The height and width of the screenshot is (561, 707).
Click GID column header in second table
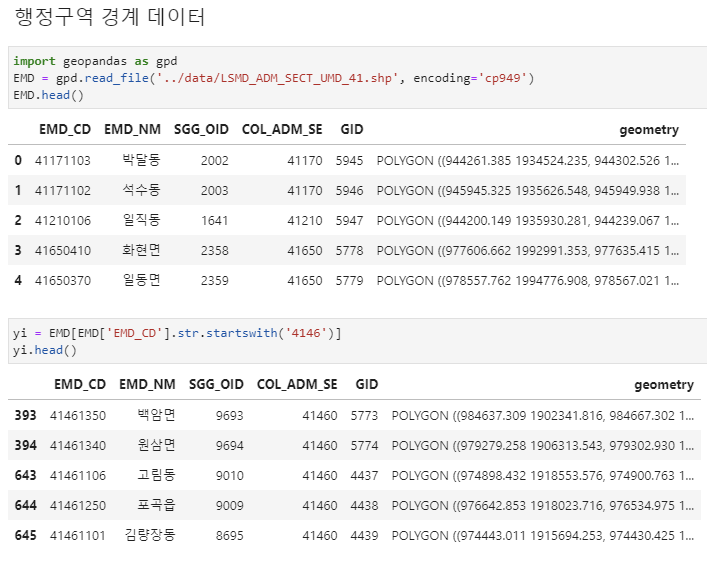click(x=367, y=384)
